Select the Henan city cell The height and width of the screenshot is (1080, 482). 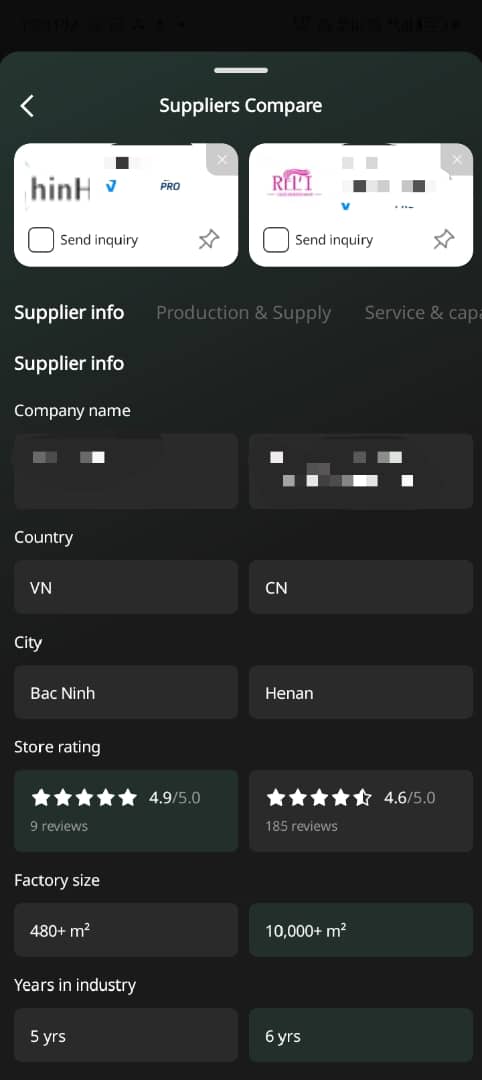(361, 692)
